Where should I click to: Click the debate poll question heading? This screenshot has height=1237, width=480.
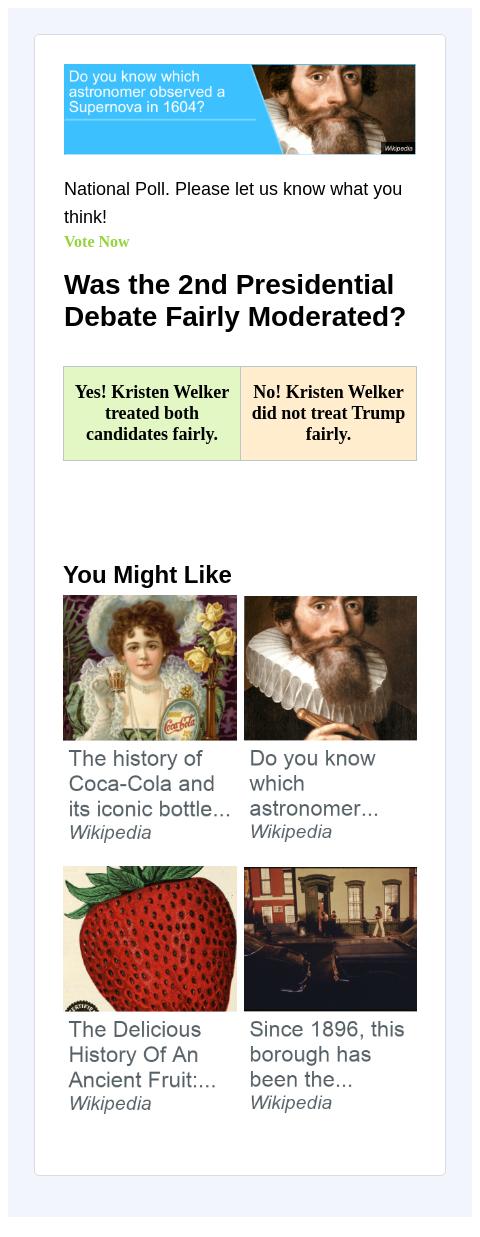235,301
